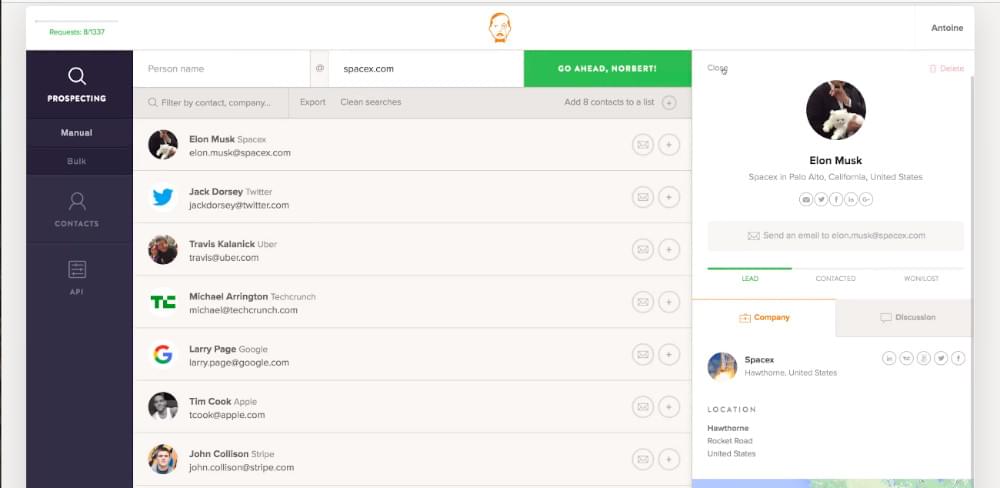Click the email icon for Jack Dorsey
Image resolution: width=1000 pixels, height=488 pixels.
pos(642,197)
